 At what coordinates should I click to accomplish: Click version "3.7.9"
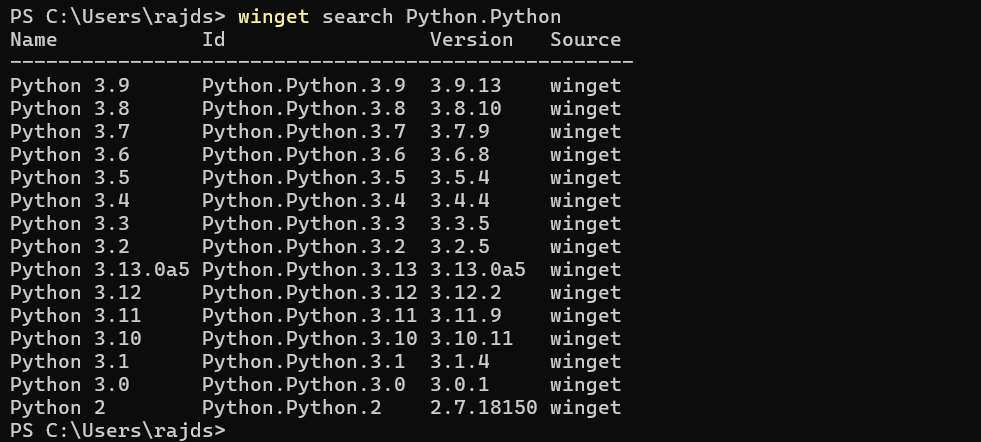pyautogui.click(x=459, y=131)
